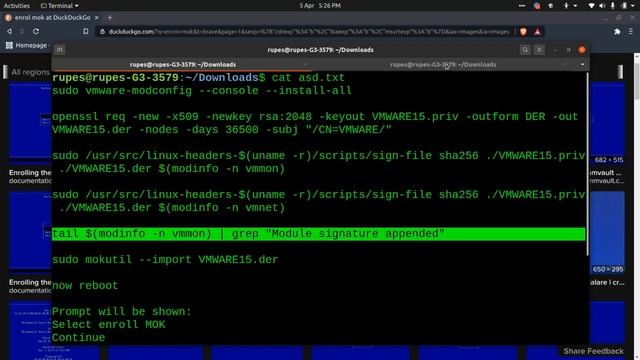Click the volume icon in the system tray
This screenshot has width=640, height=360.
click(602, 6)
